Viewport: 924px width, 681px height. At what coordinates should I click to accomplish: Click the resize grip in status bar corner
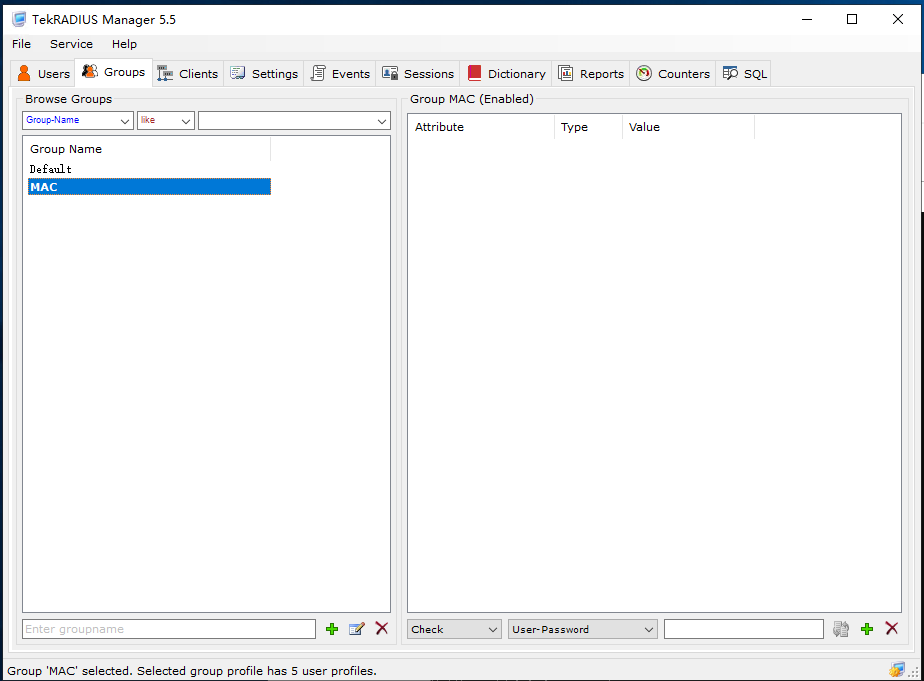[915, 672]
